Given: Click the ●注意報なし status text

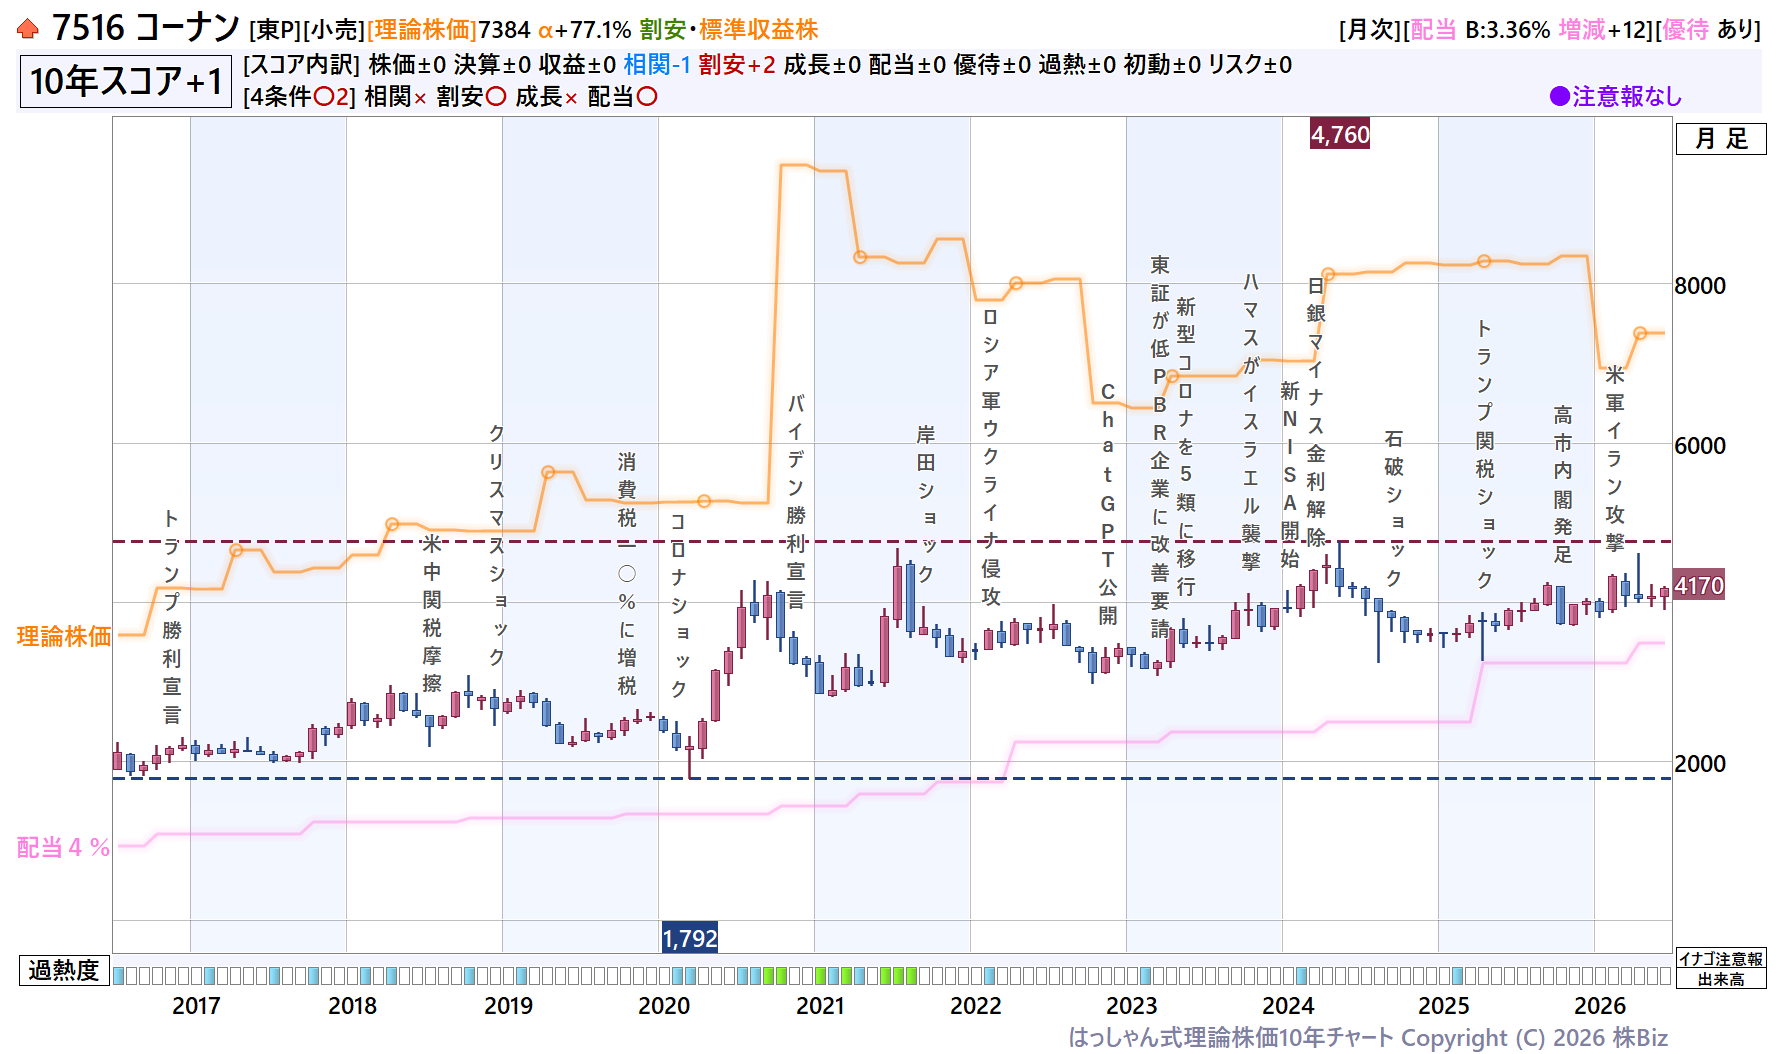Looking at the screenshot, I should pos(1616,97).
